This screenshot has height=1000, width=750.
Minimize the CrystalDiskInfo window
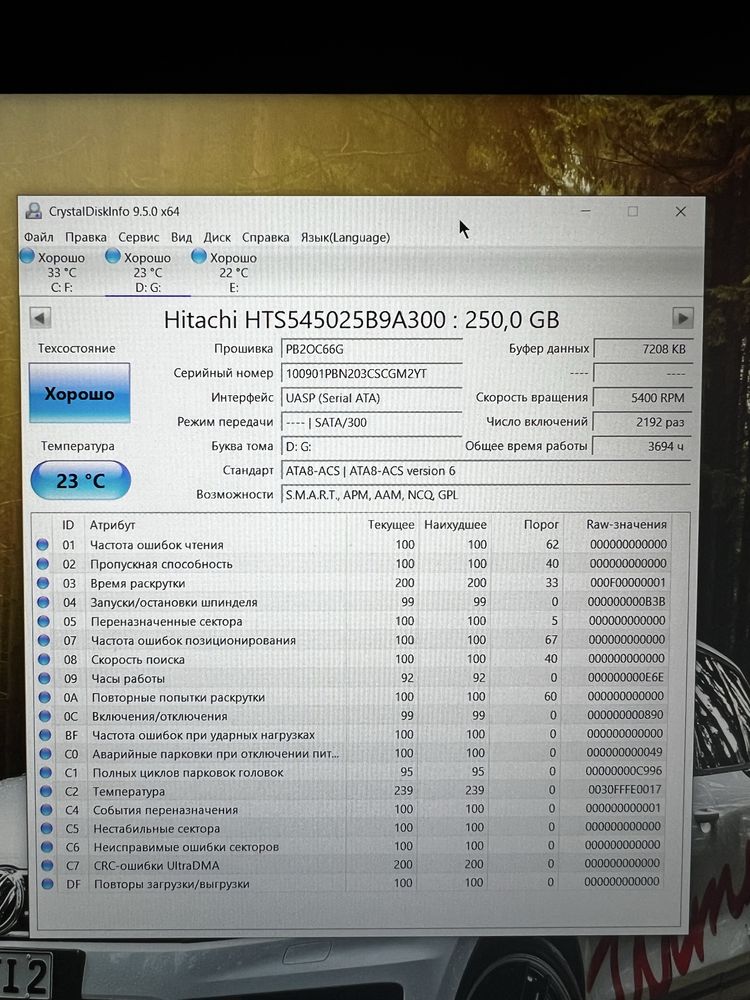click(585, 211)
